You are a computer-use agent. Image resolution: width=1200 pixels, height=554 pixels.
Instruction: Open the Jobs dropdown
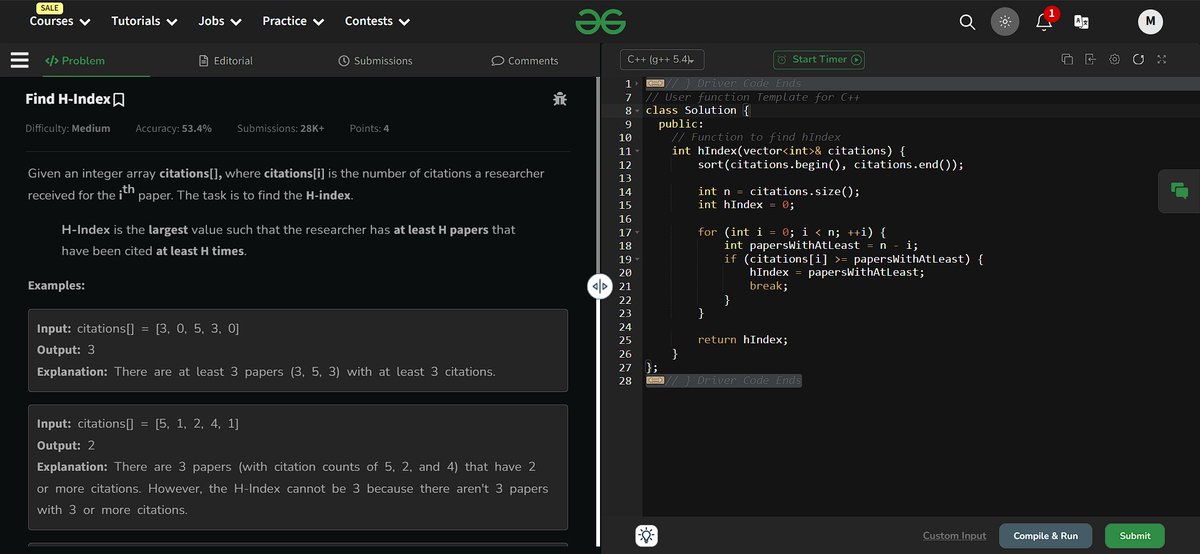pos(220,21)
